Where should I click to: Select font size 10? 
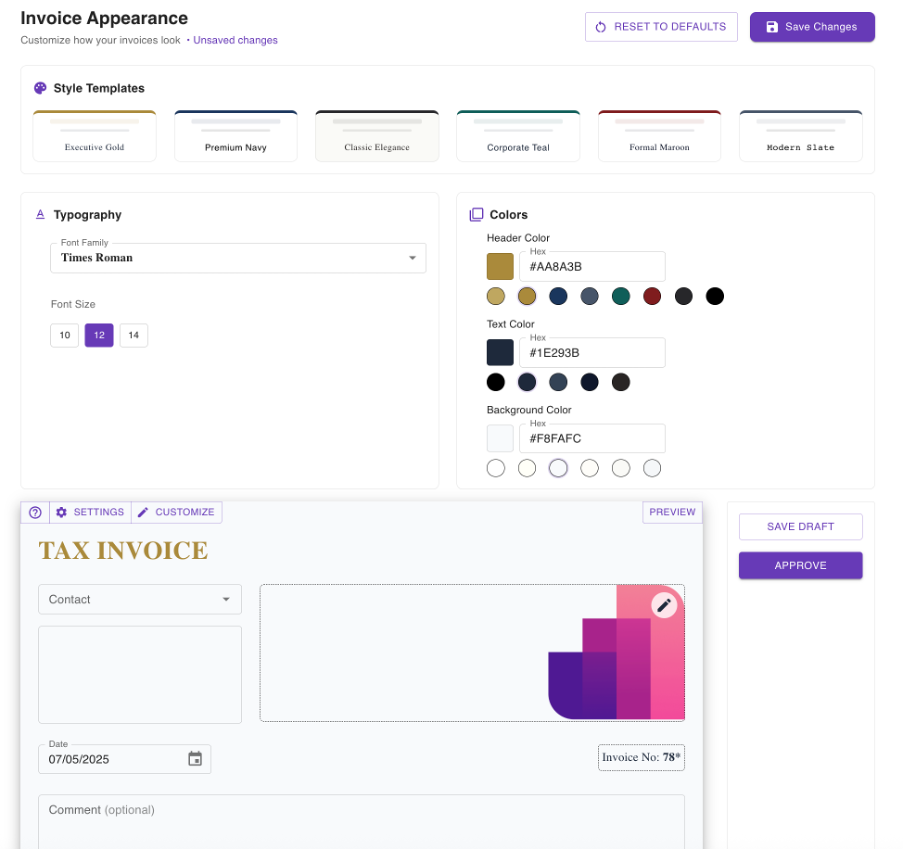65,336
